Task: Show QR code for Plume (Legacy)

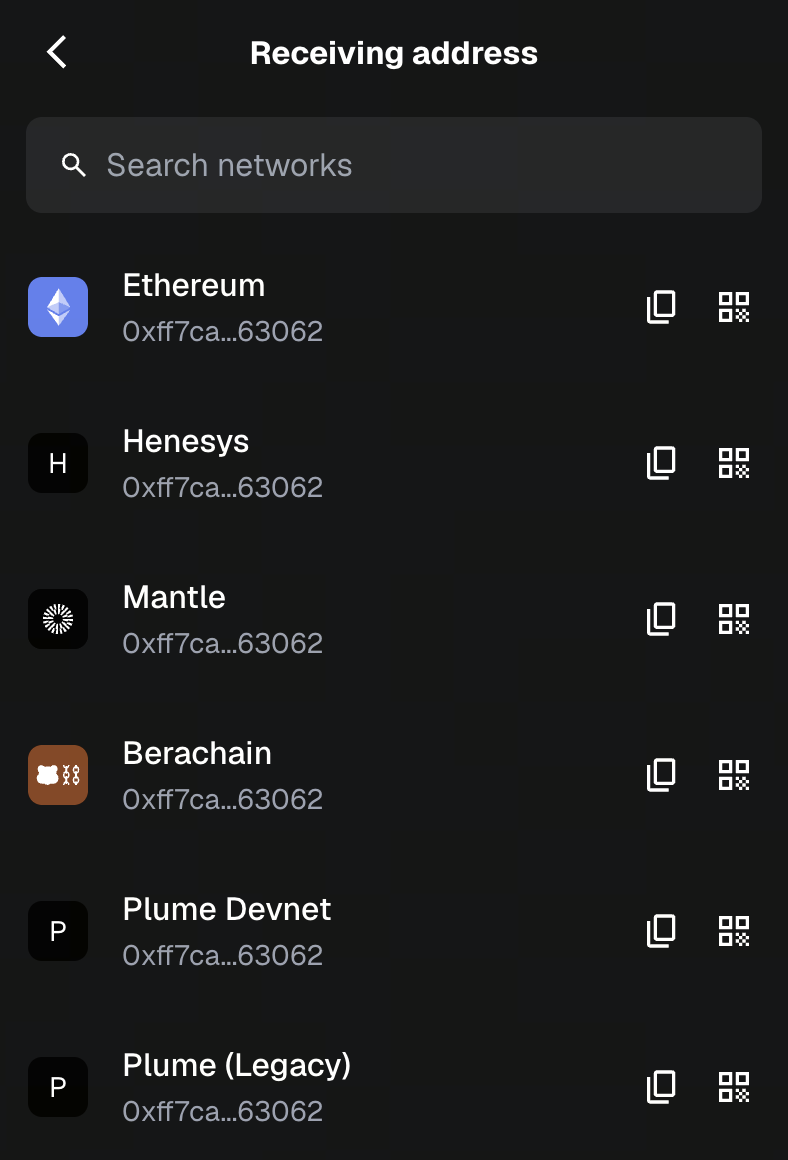Action: tap(734, 1087)
